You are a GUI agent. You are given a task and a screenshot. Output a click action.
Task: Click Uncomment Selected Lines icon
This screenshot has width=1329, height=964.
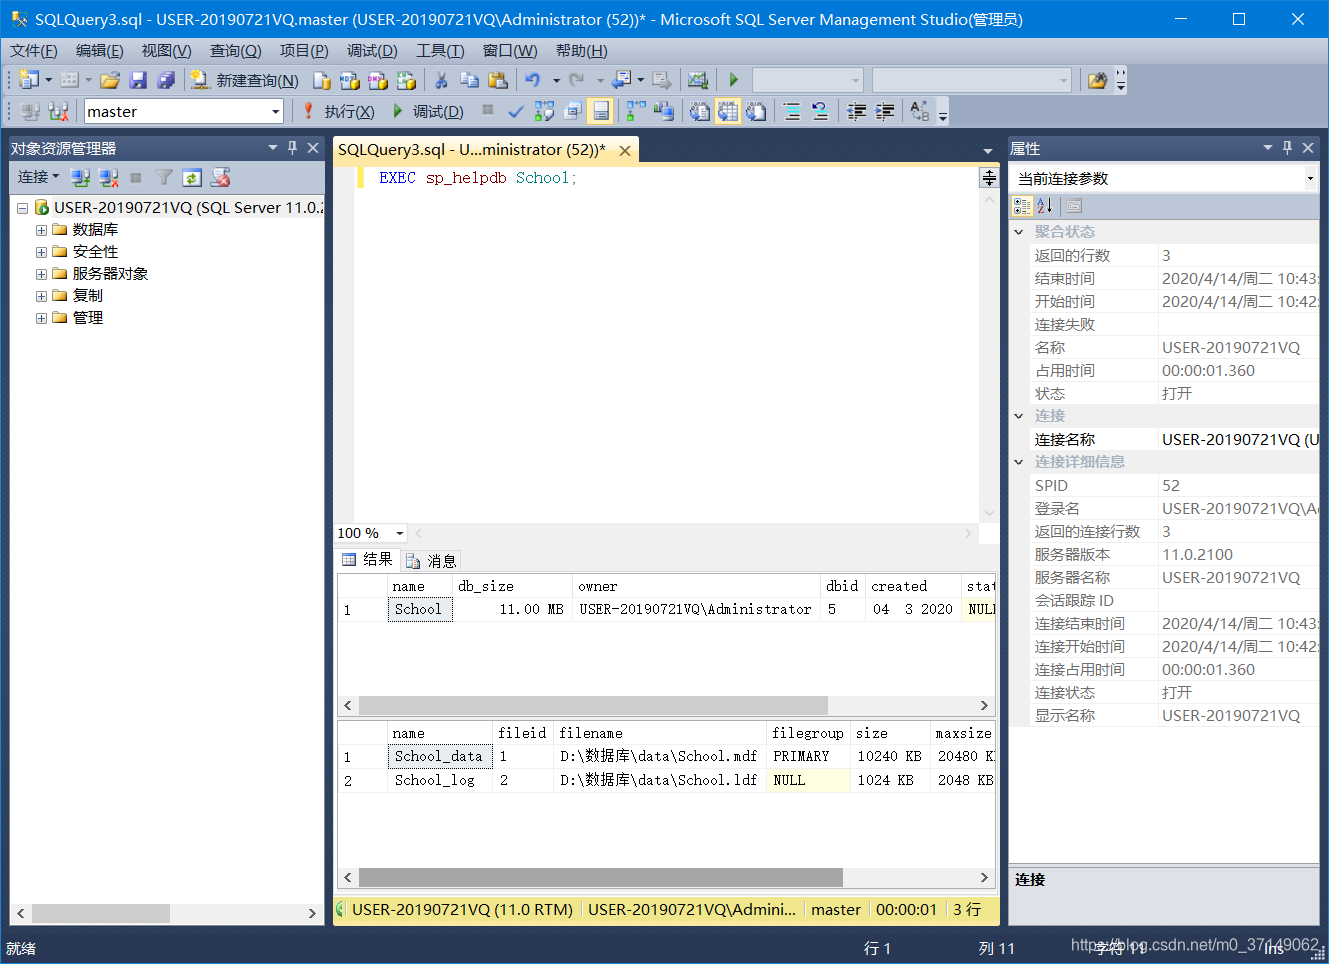820,111
